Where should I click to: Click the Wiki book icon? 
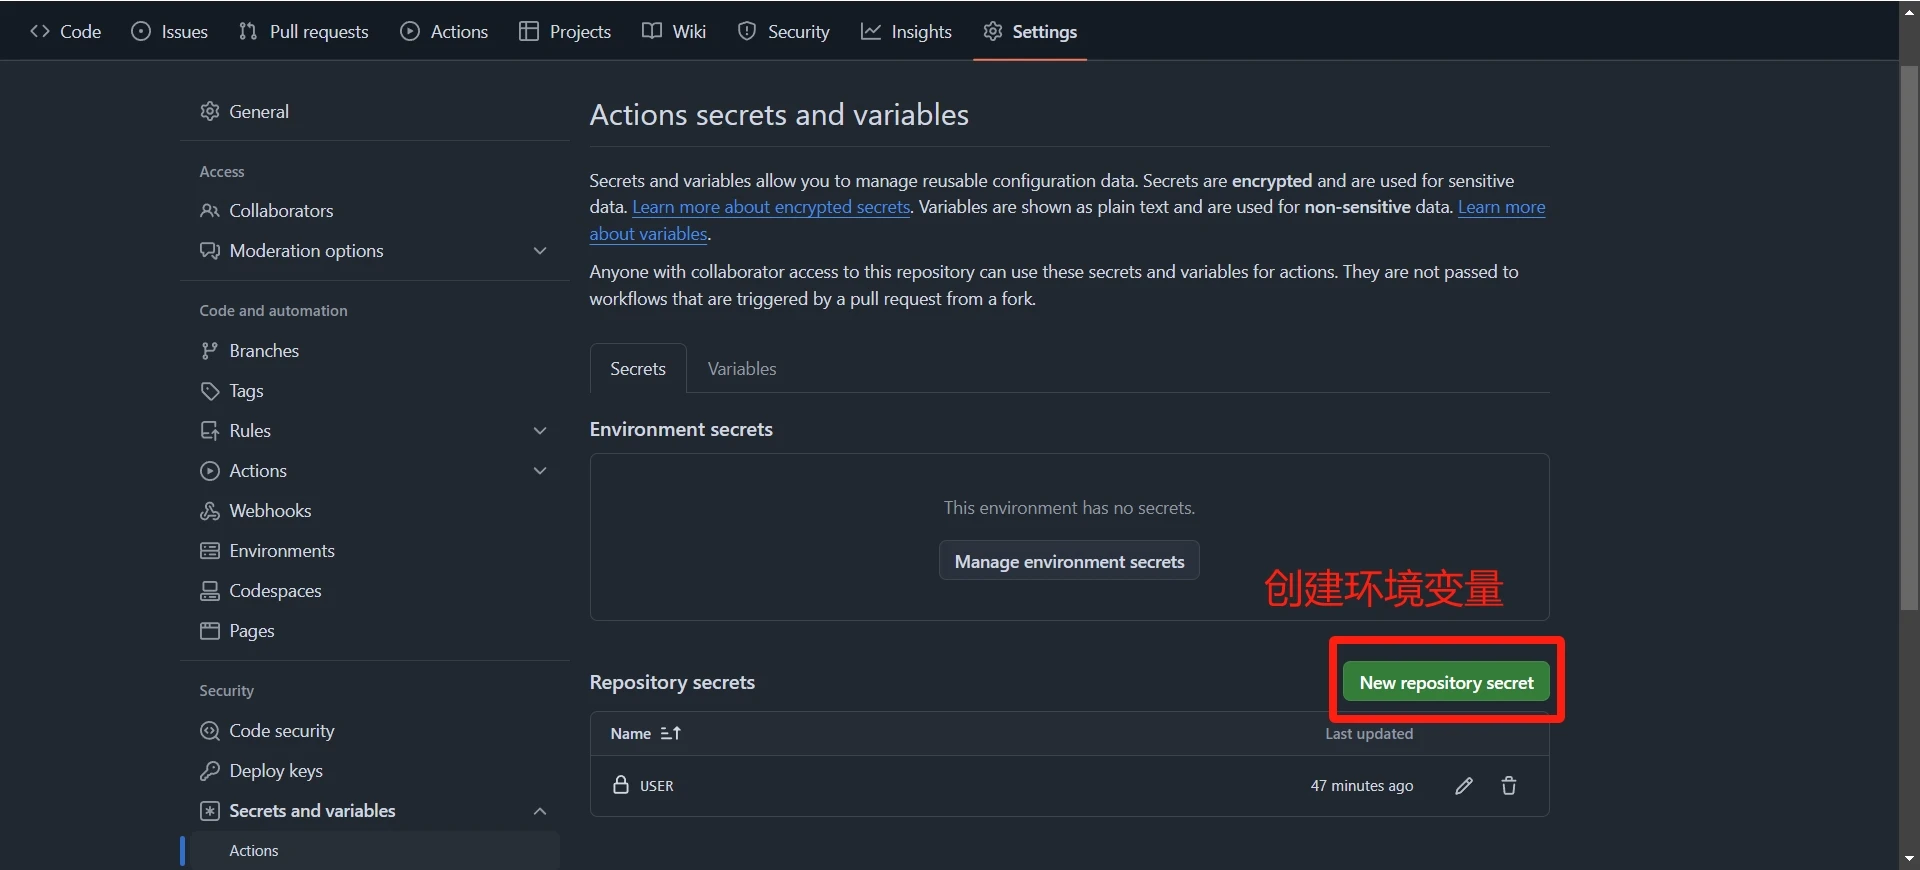pyautogui.click(x=652, y=31)
